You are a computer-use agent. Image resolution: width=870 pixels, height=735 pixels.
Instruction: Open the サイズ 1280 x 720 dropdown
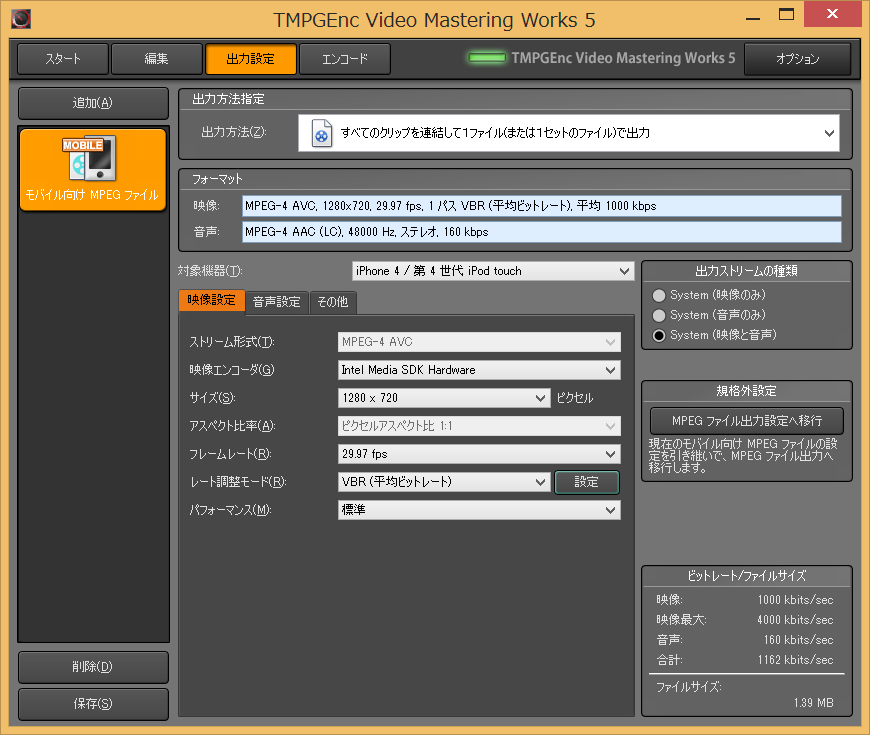(444, 398)
